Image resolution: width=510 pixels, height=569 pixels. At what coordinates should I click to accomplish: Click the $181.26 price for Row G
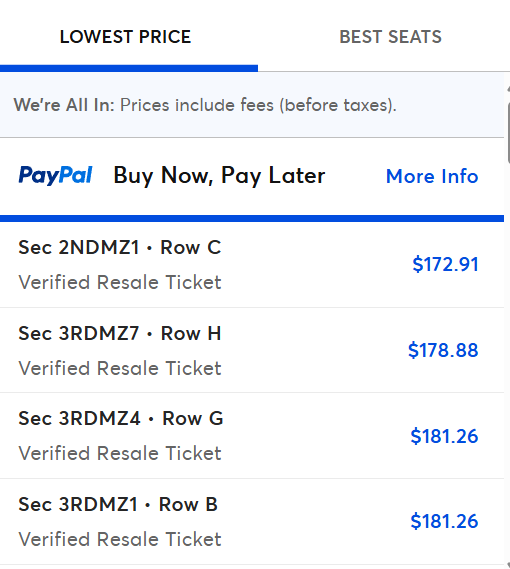[444, 436]
